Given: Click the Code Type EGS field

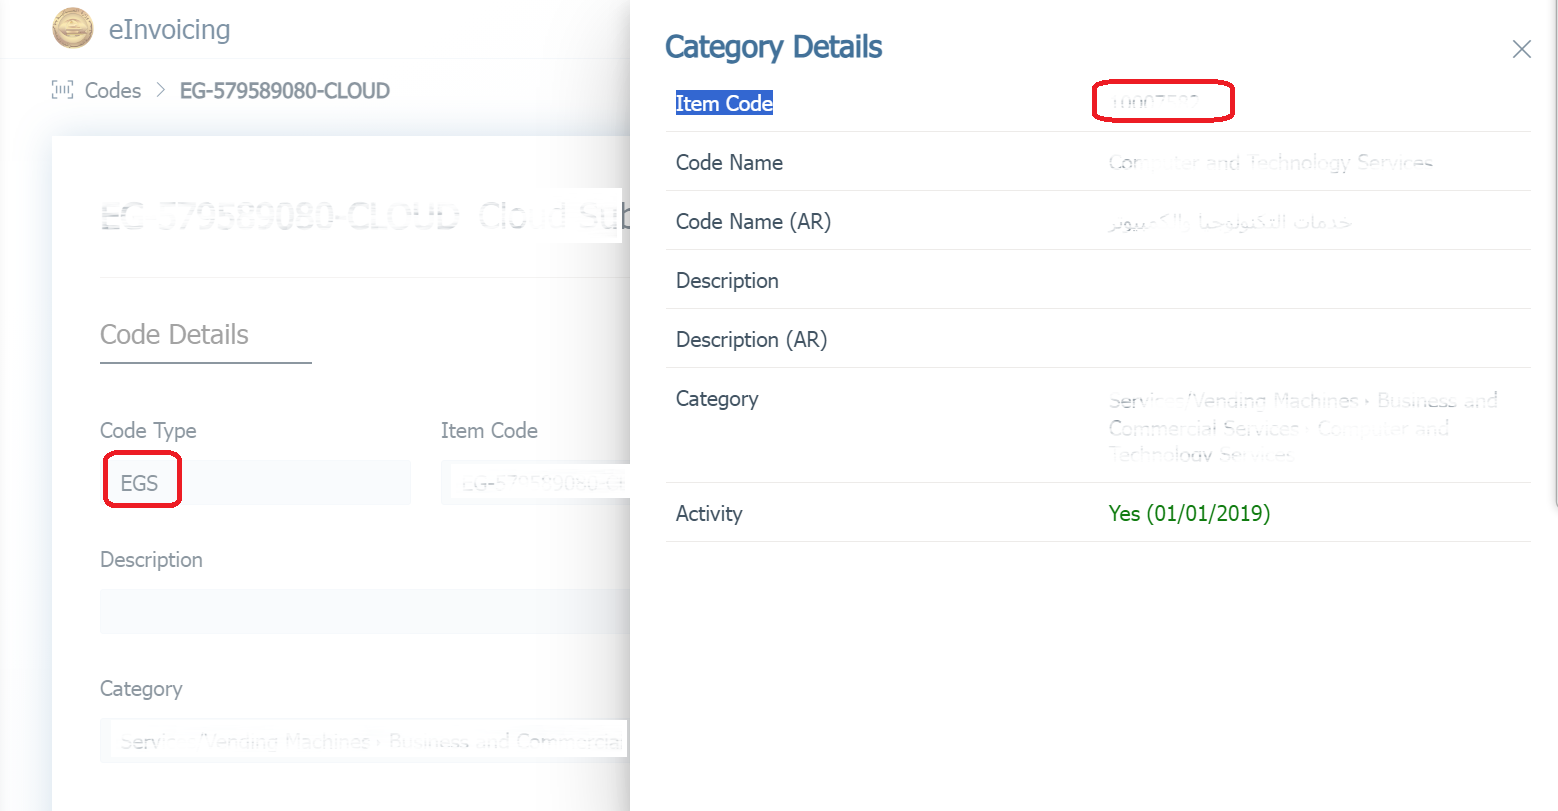Looking at the screenshot, I should [255, 483].
